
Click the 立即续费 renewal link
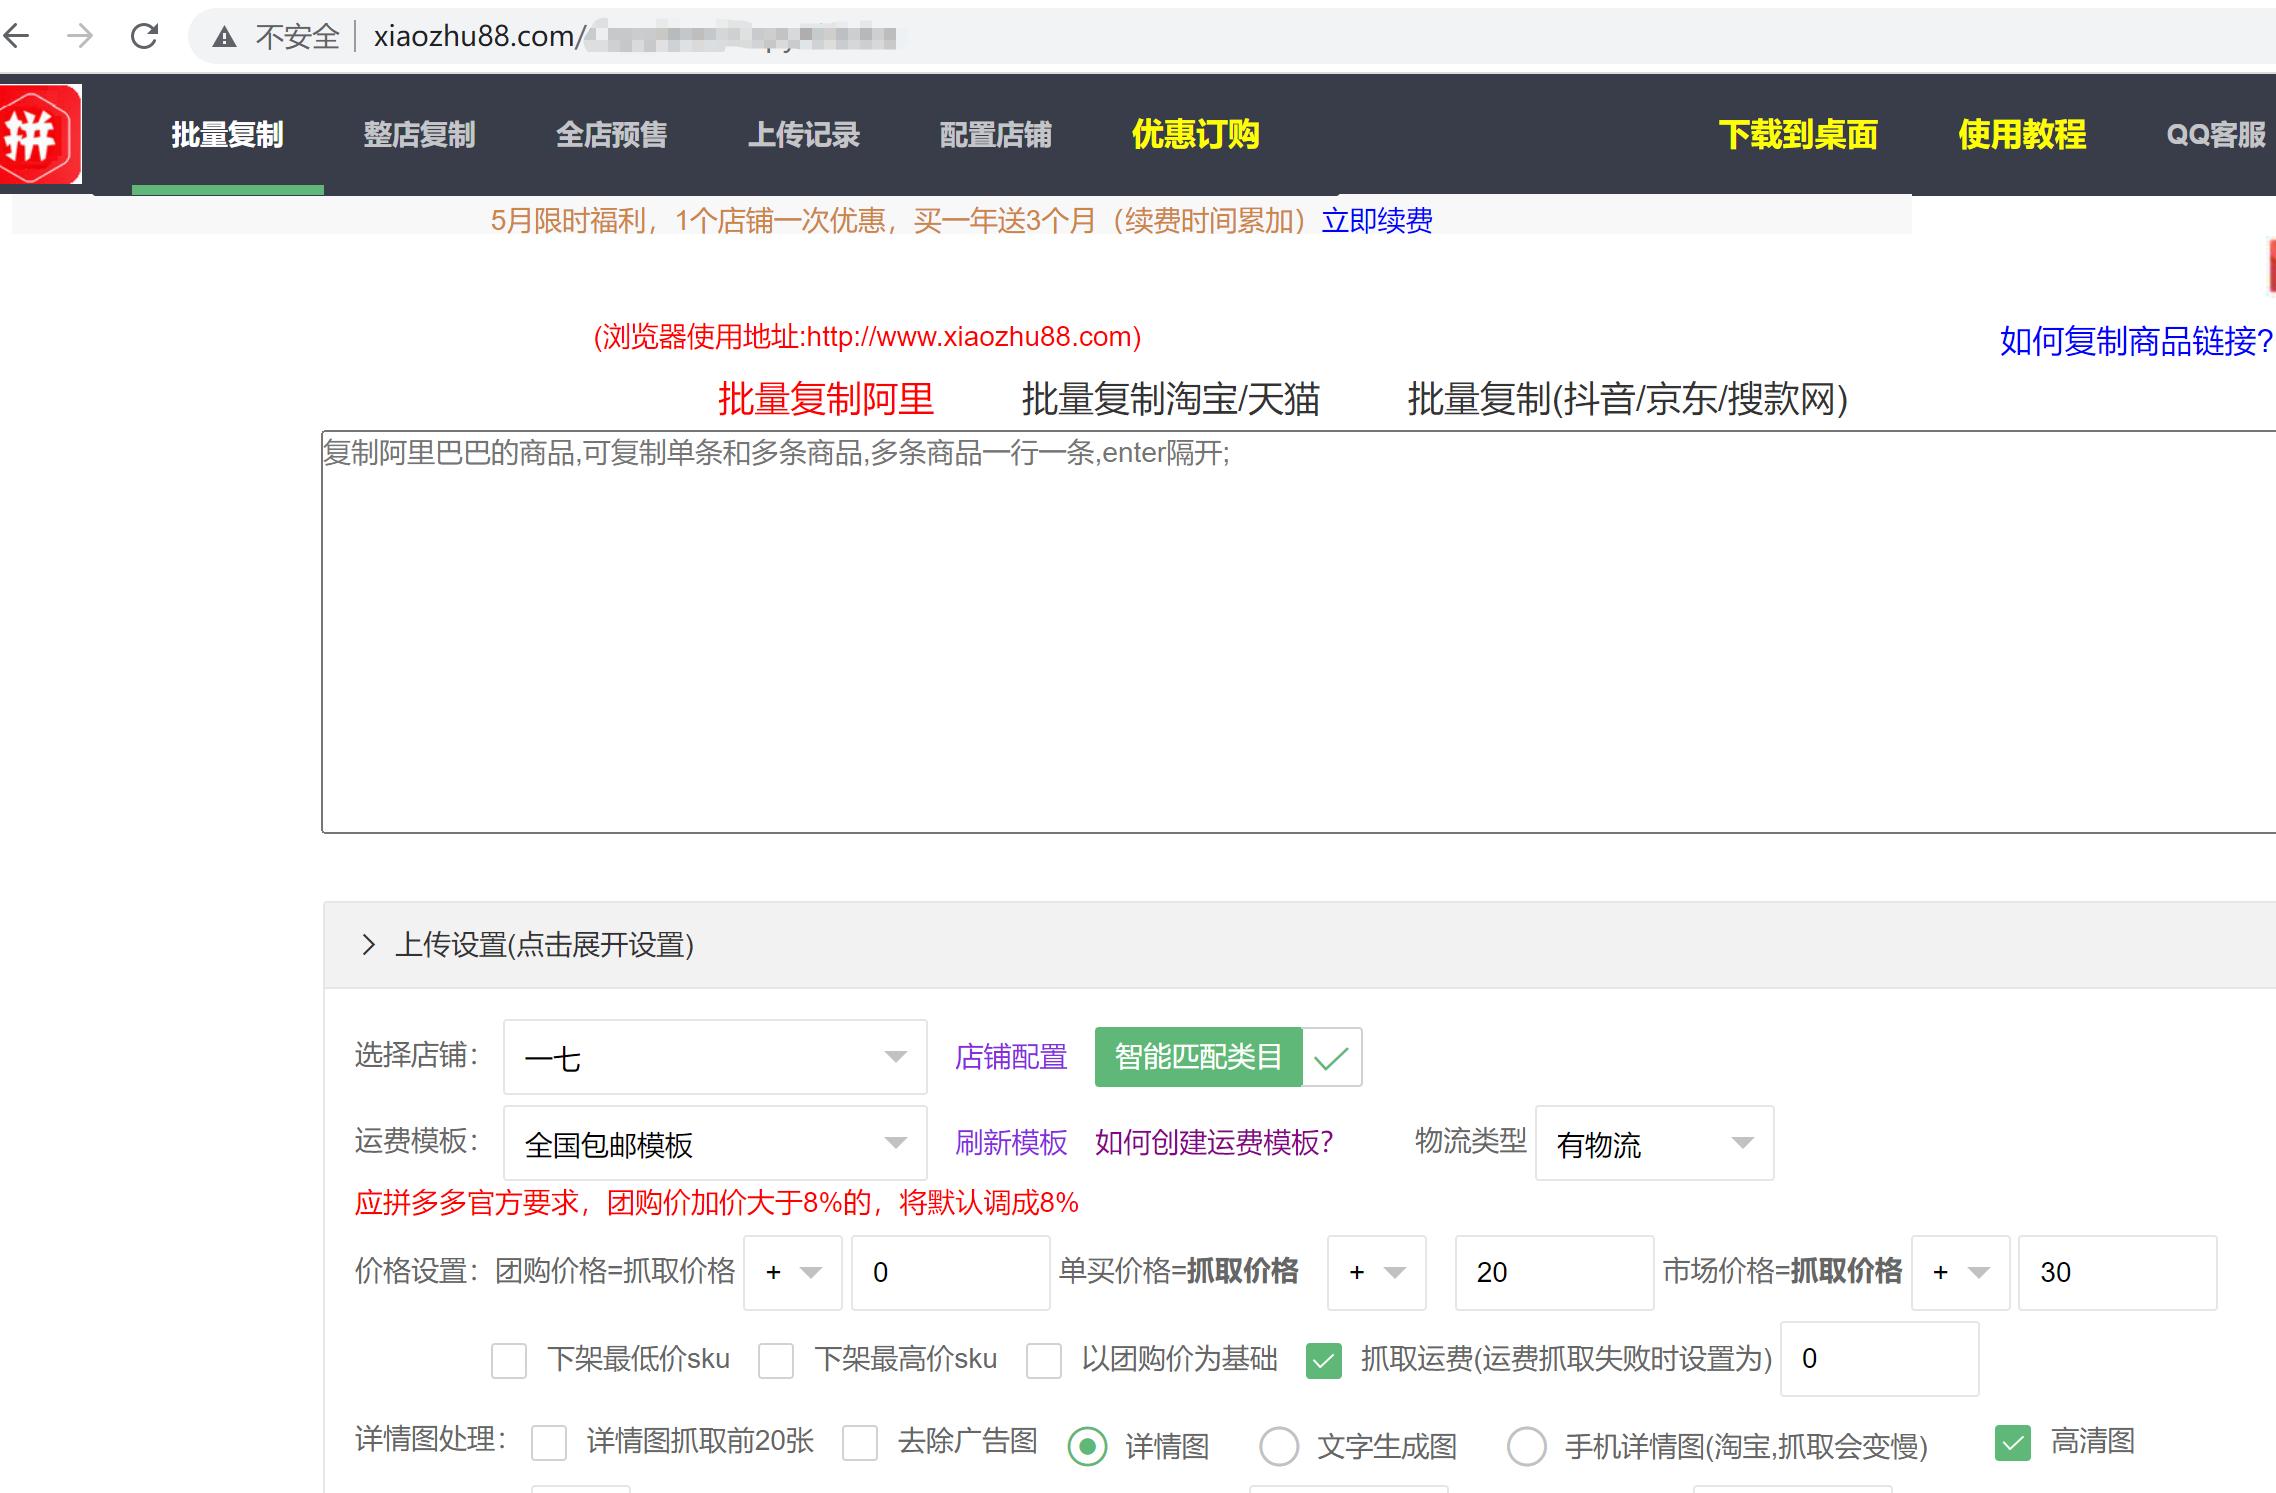coord(1377,222)
